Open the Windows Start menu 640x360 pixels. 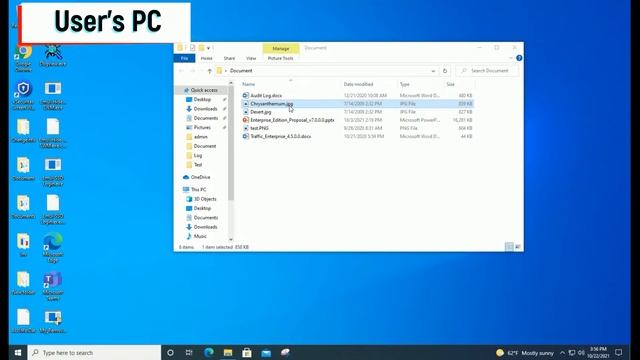18,353
